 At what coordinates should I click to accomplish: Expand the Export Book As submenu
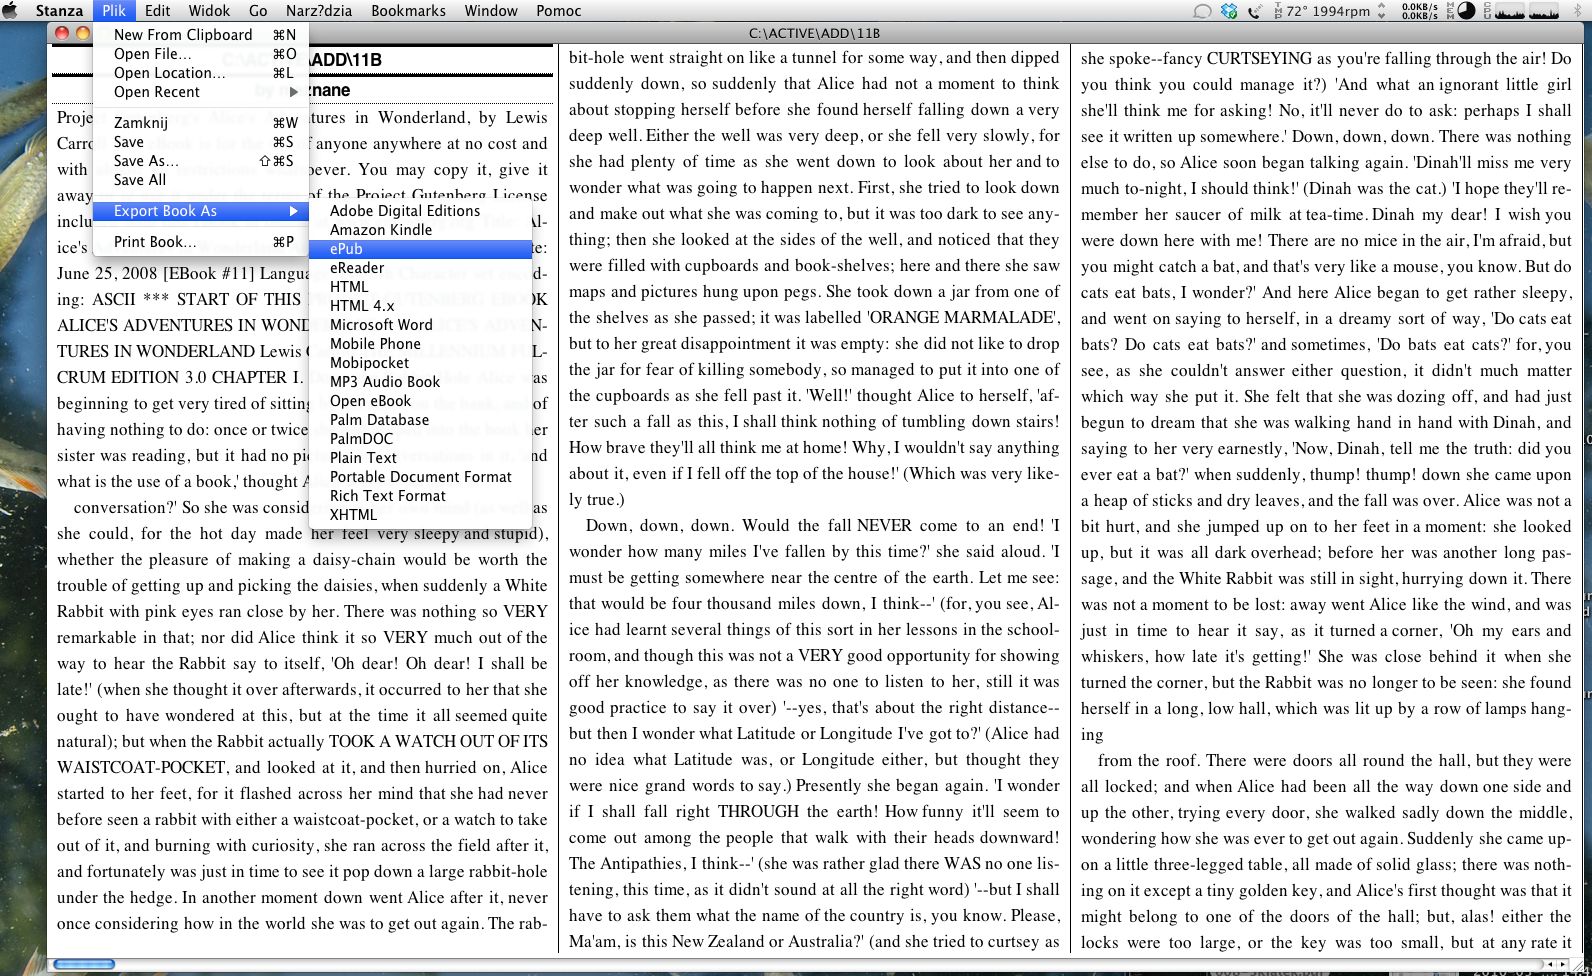201,211
